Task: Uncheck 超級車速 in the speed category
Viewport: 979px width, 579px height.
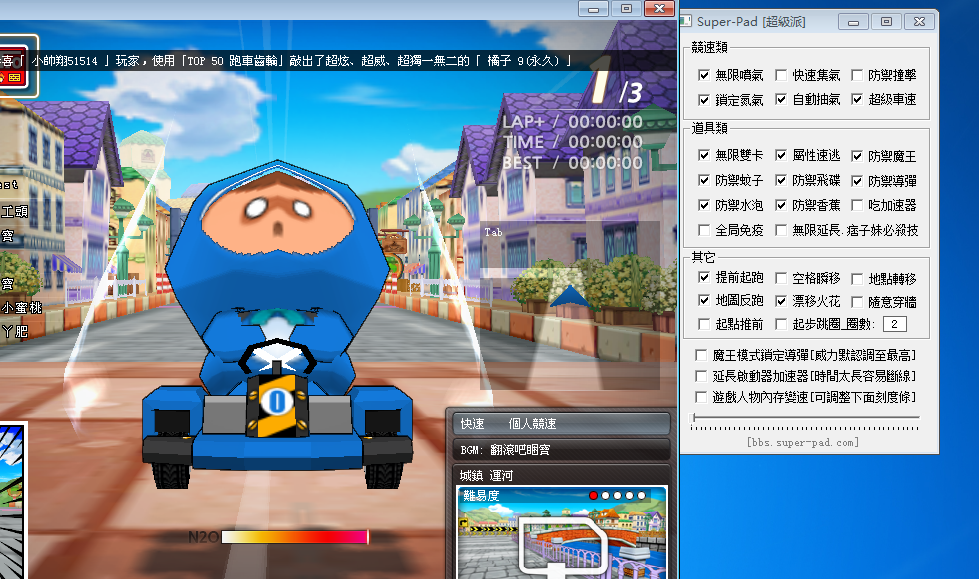Action: pyautogui.click(x=857, y=99)
